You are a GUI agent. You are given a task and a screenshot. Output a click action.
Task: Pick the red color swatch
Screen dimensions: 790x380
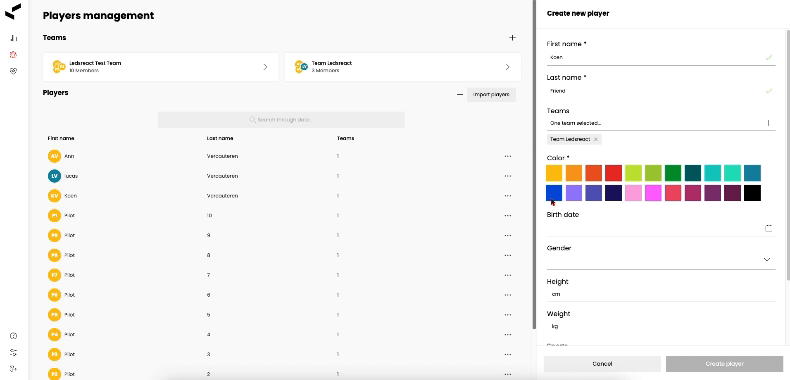click(x=613, y=173)
